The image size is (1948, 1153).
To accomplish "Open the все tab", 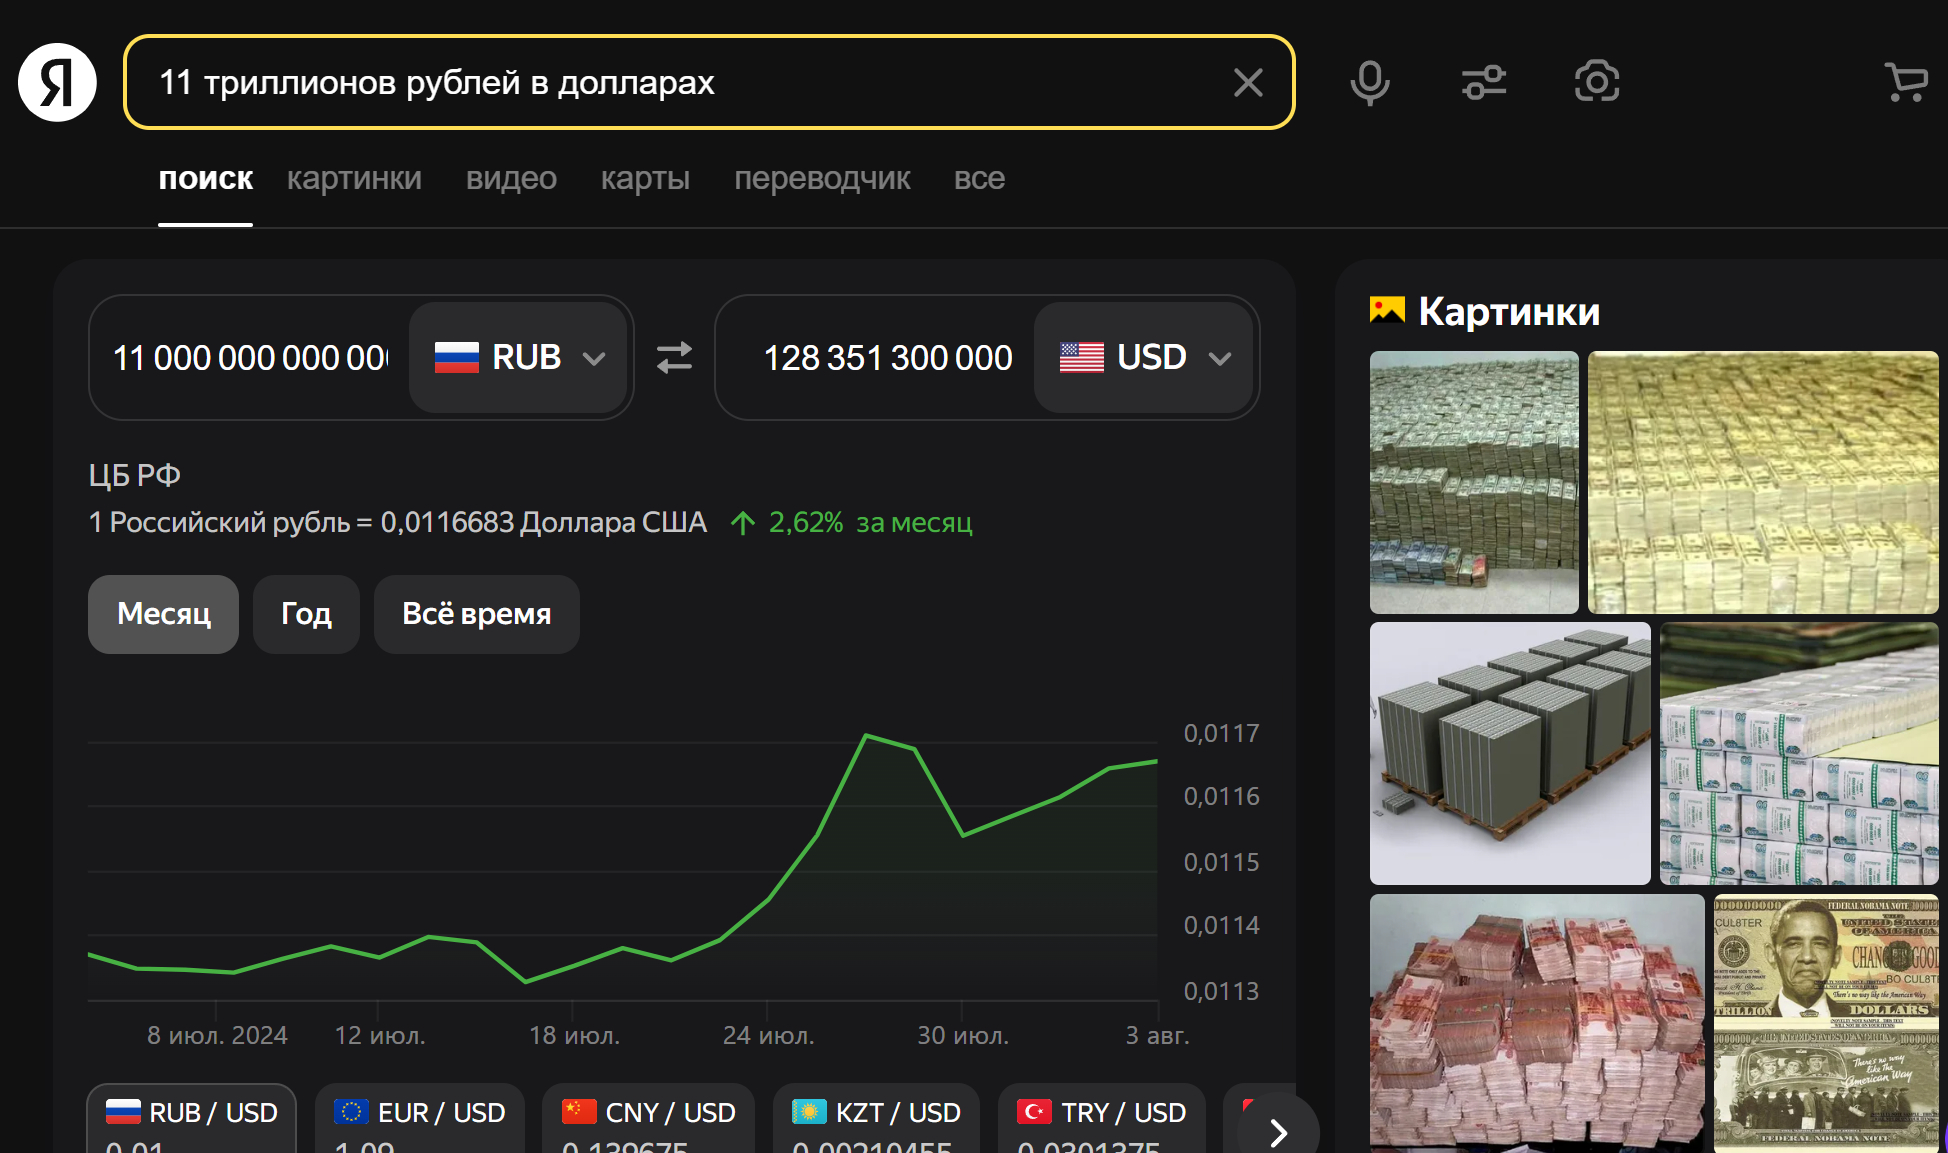I will [978, 179].
